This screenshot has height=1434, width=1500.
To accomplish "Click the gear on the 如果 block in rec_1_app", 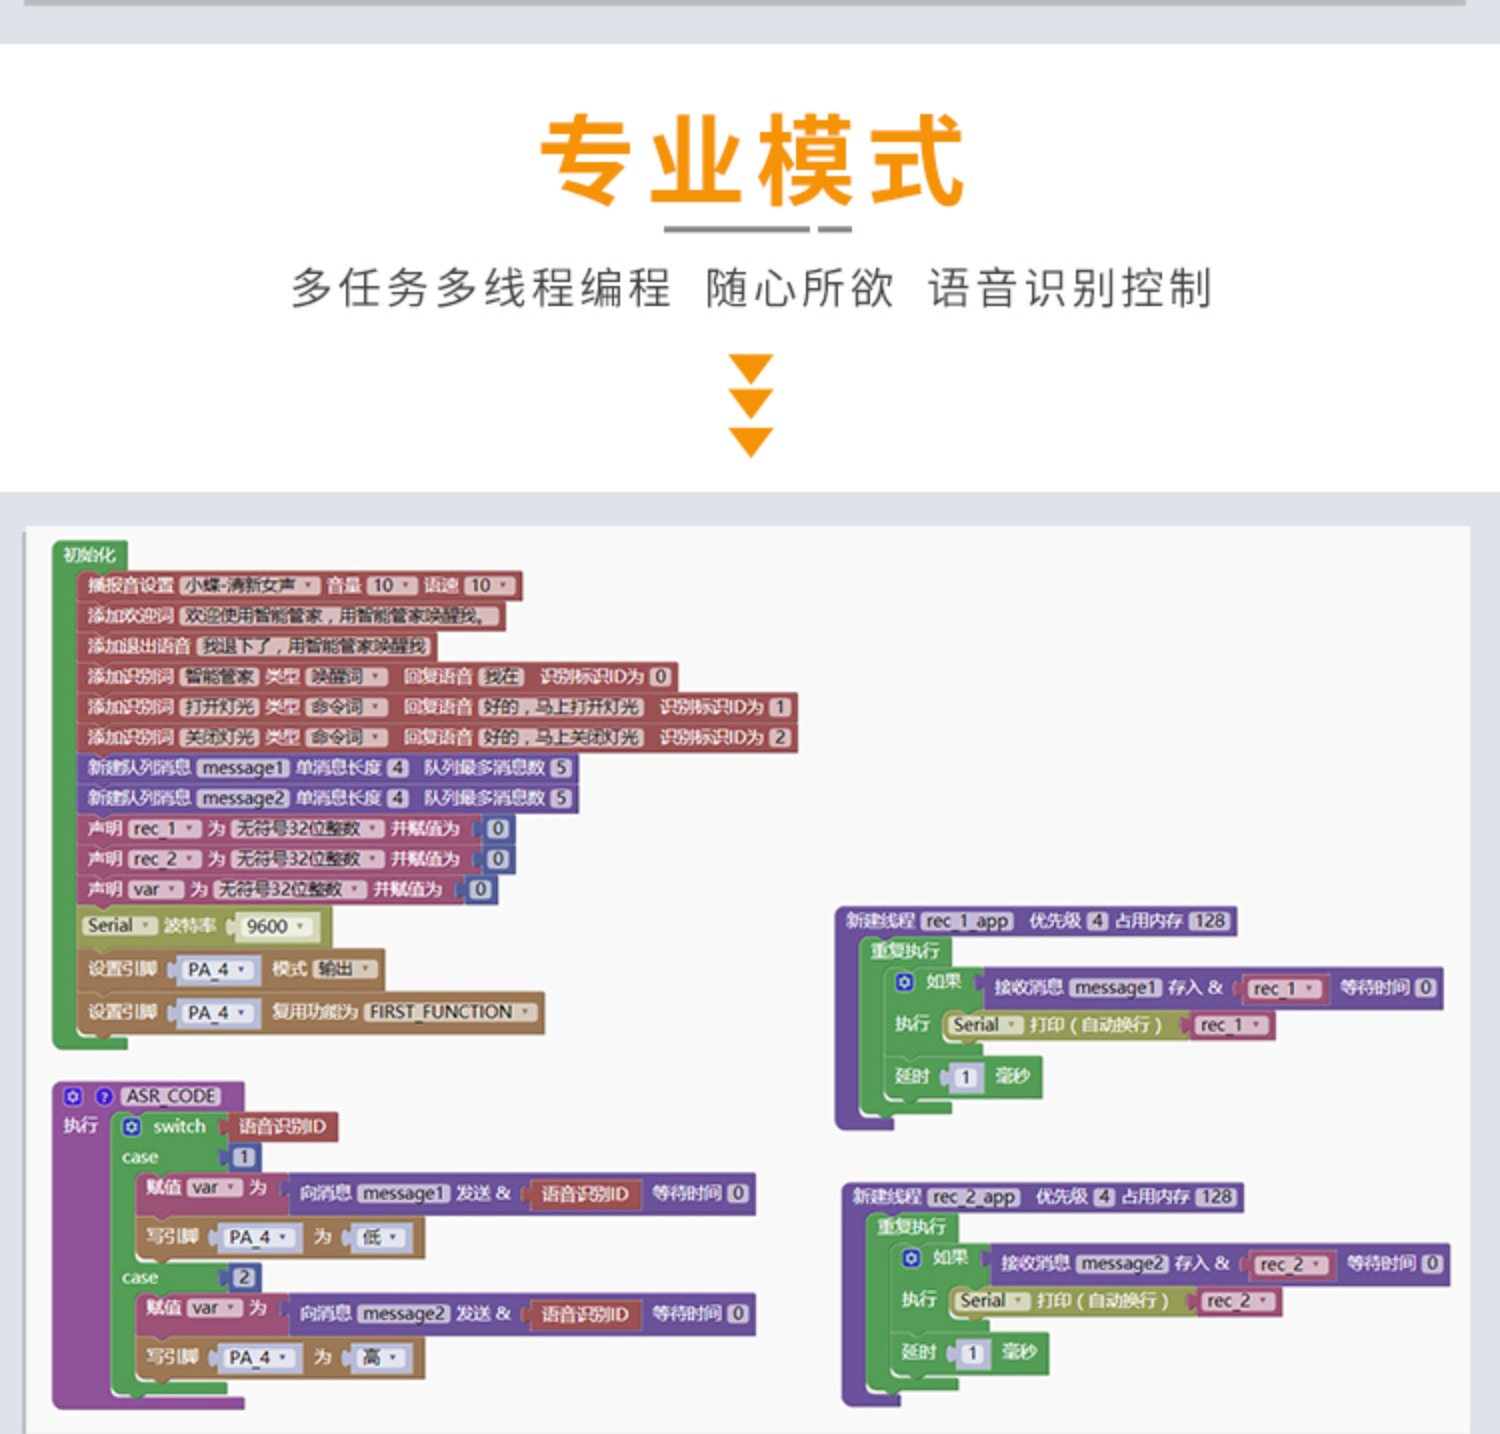I will pos(903,983).
